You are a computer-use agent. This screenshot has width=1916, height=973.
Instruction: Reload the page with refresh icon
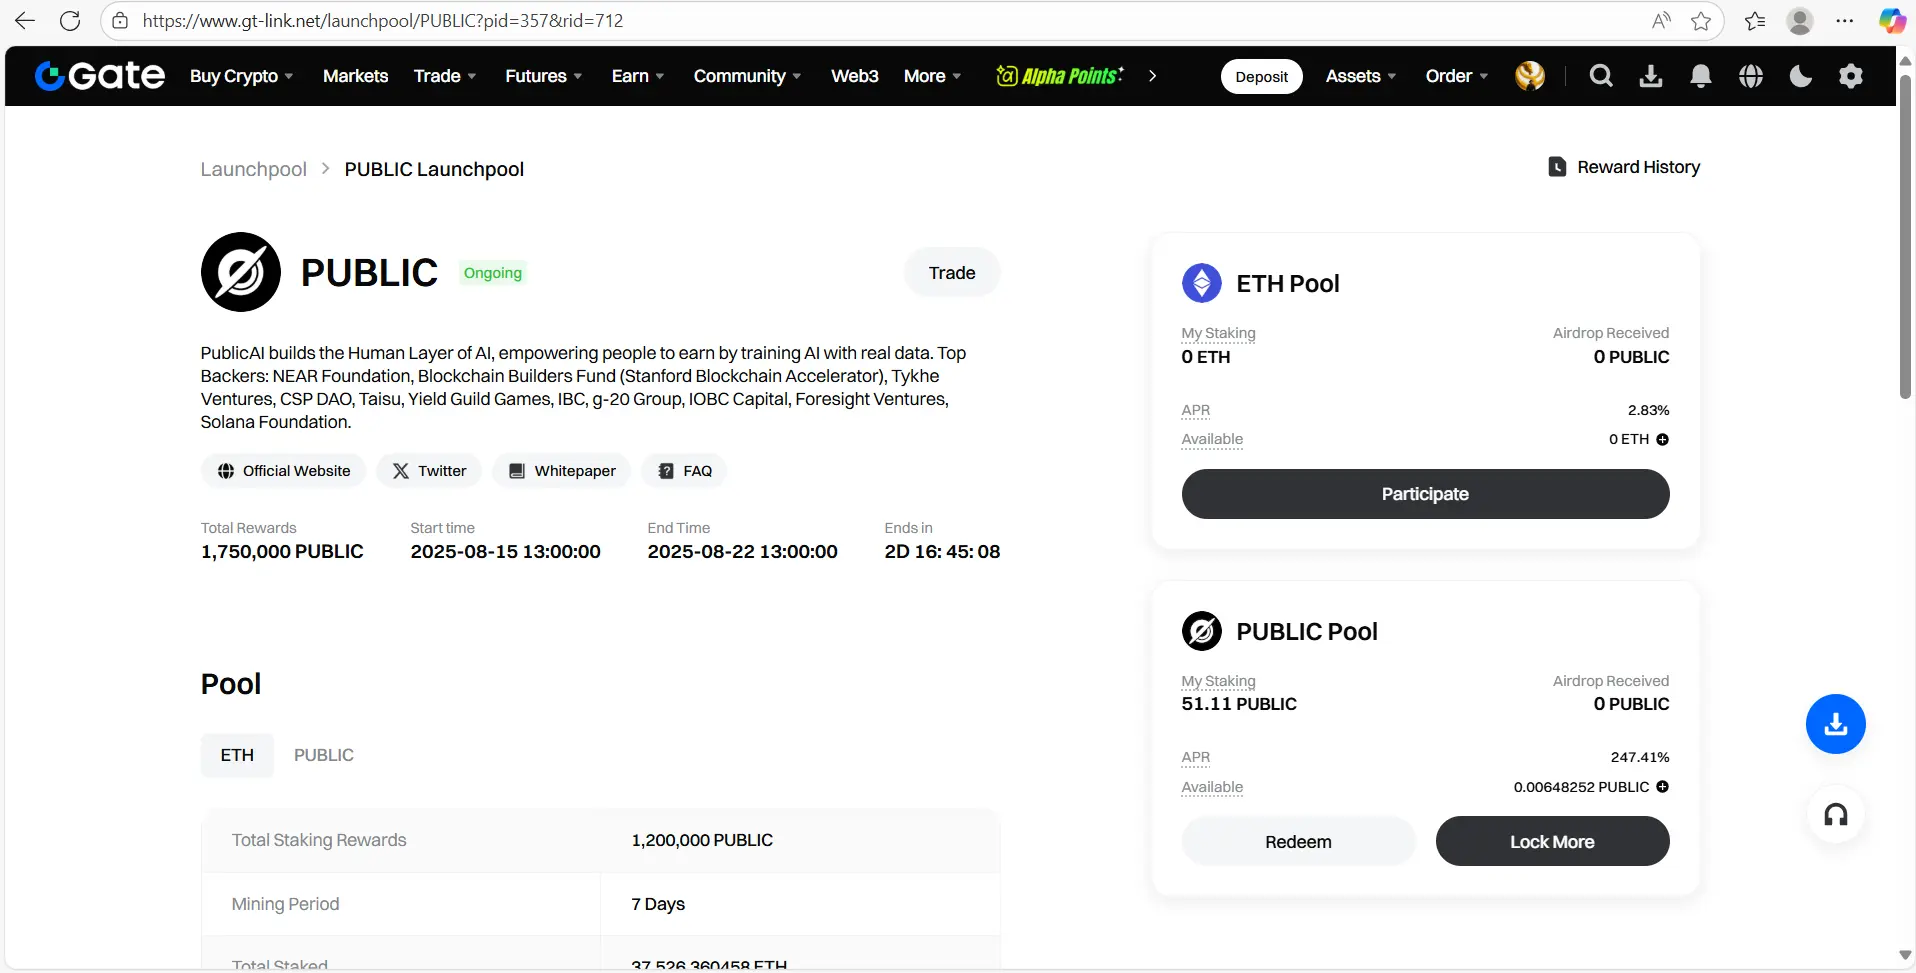point(70,20)
